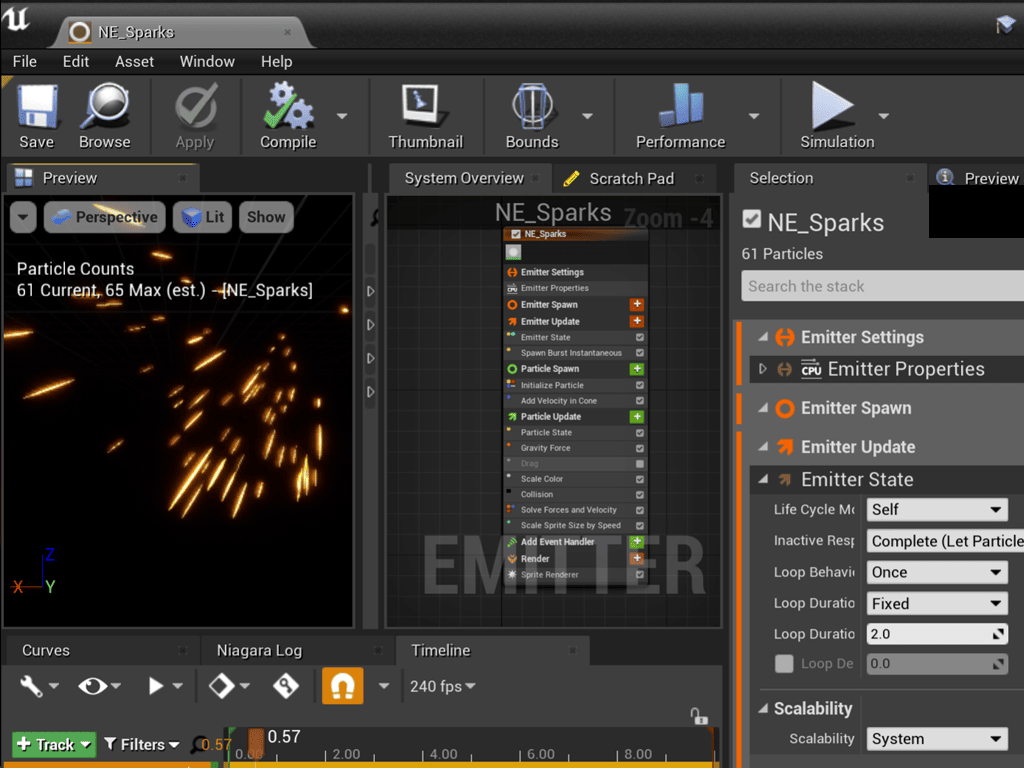
Task: Switch to the Scratch Pad tab
Action: (x=631, y=178)
